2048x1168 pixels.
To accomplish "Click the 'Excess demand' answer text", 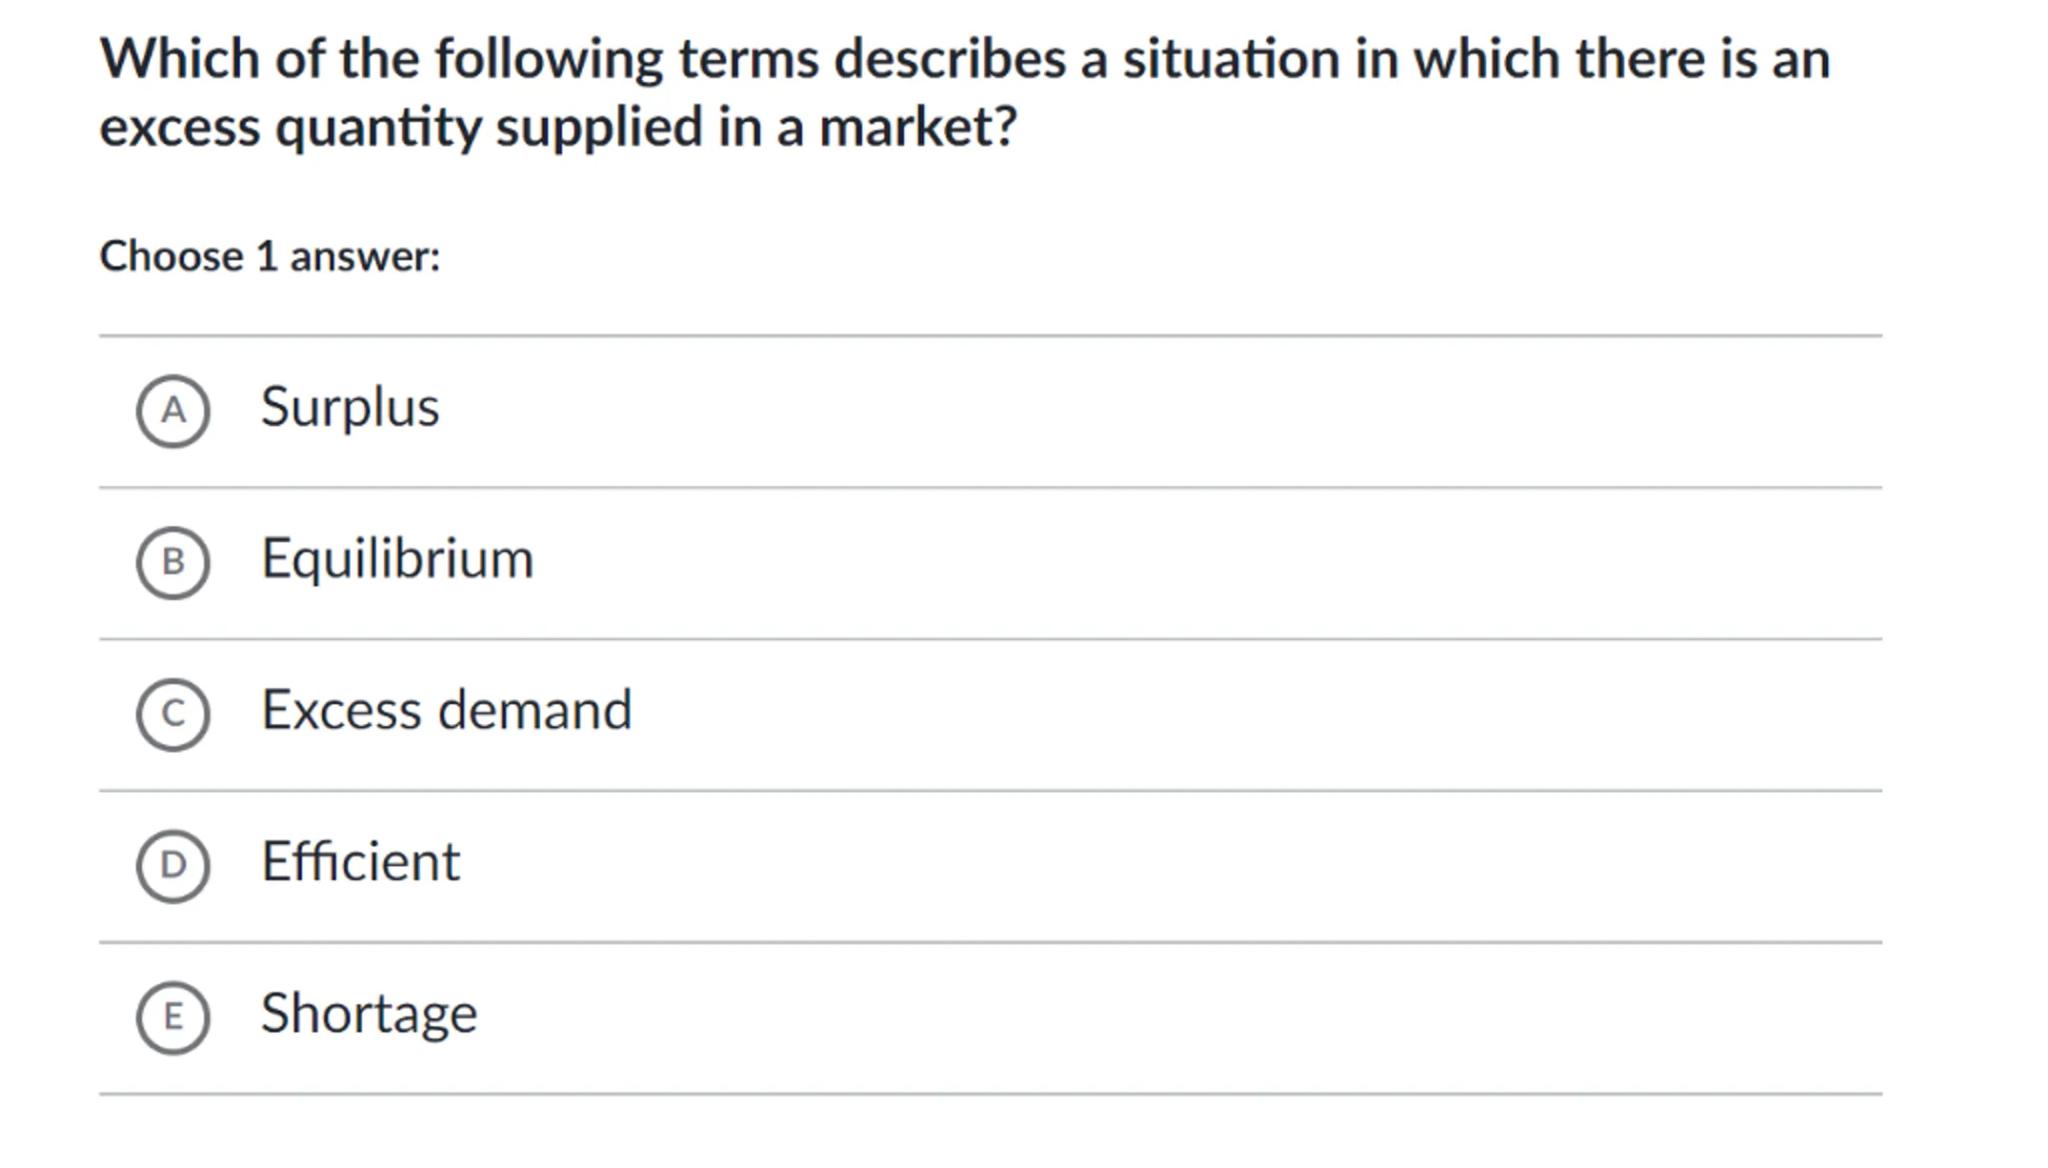I will tap(446, 710).
